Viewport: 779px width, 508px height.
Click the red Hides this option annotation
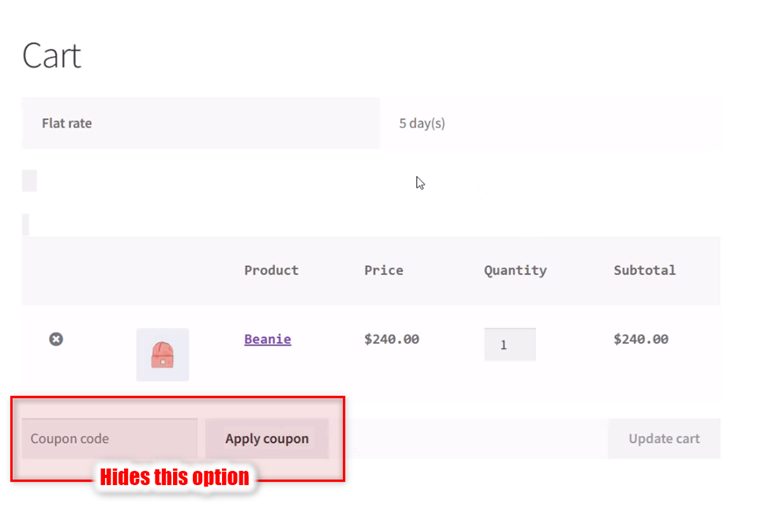pyautogui.click(x=174, y=477)
